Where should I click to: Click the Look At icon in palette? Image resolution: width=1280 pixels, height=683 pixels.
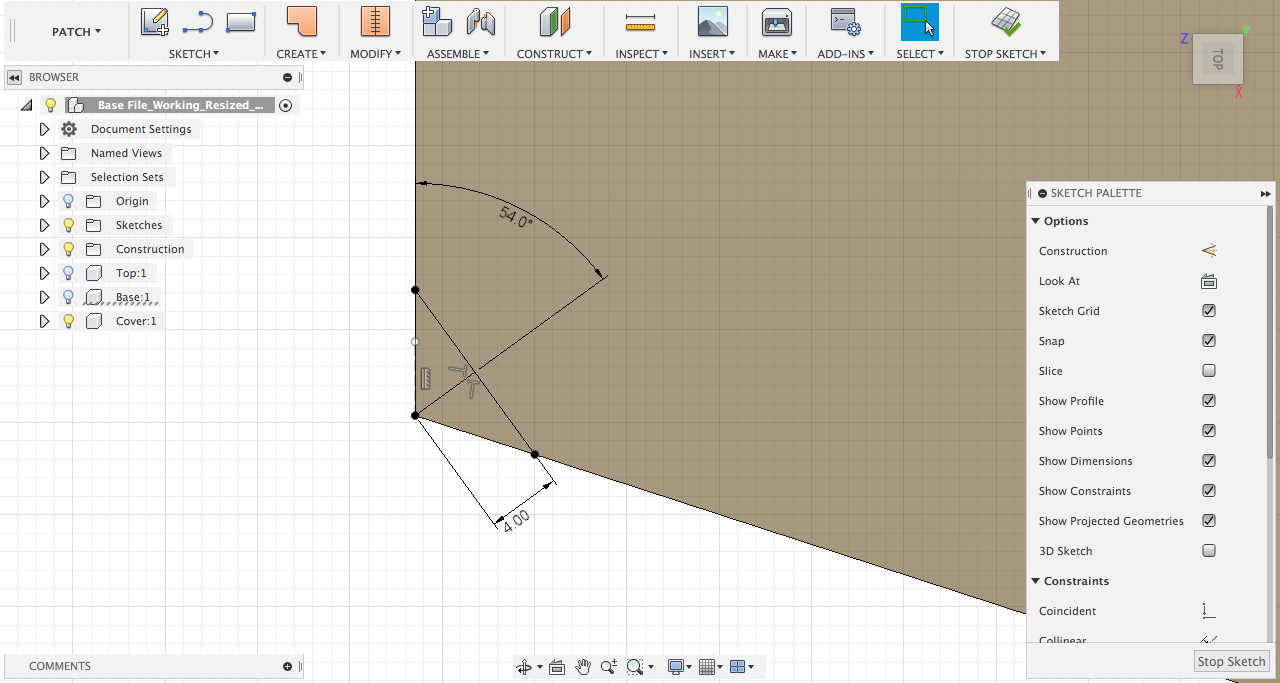pyautogui.click(x=1208, y=281)
